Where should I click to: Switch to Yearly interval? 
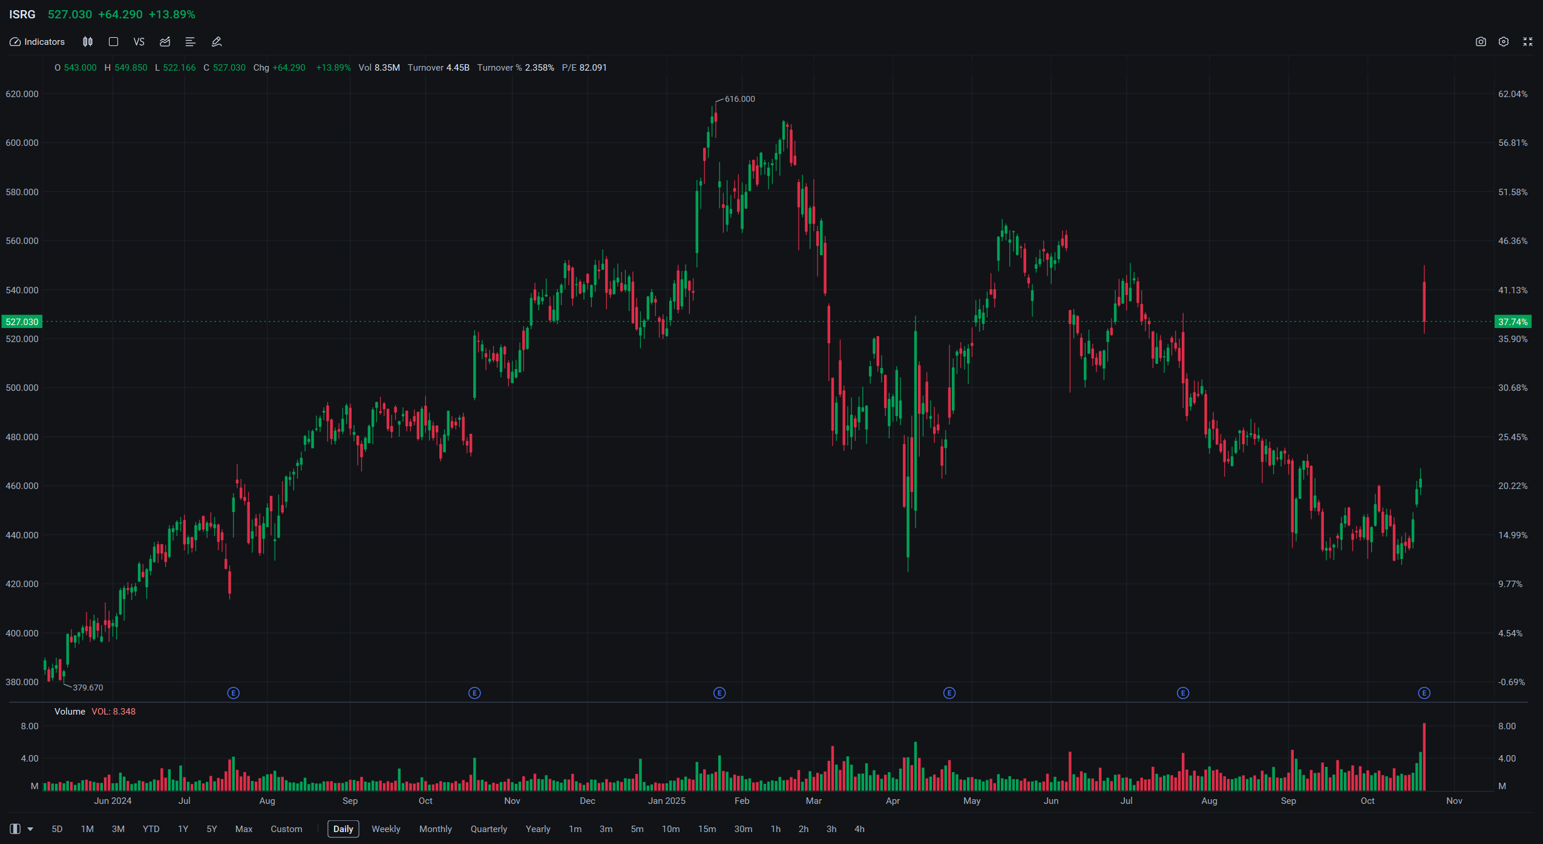(x=538, y=829)
